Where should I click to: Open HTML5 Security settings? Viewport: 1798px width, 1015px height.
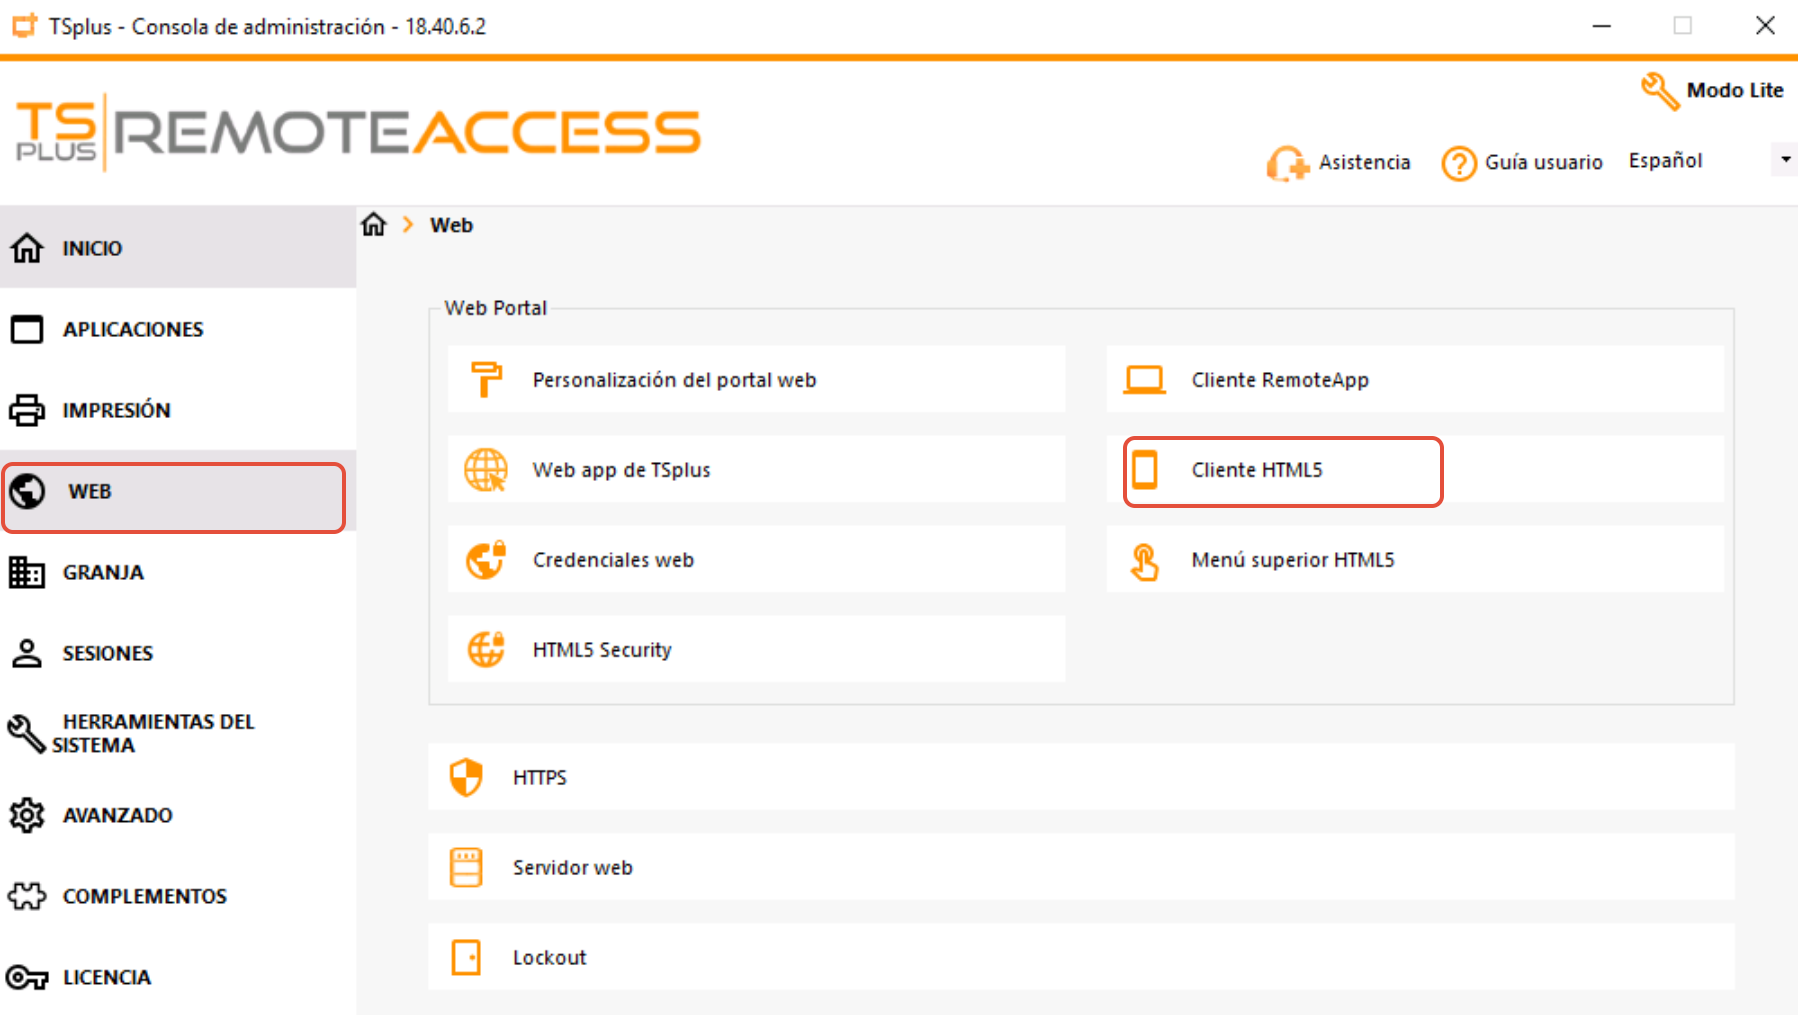click(x=756, y=649)
